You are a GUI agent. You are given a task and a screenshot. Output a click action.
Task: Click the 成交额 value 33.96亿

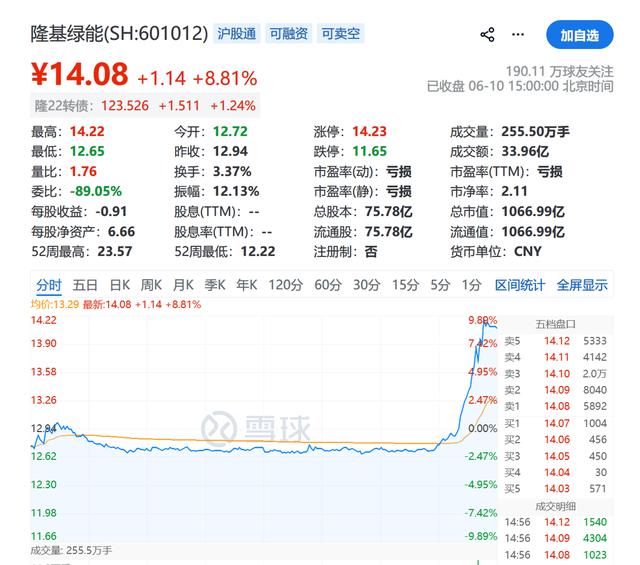525,151
